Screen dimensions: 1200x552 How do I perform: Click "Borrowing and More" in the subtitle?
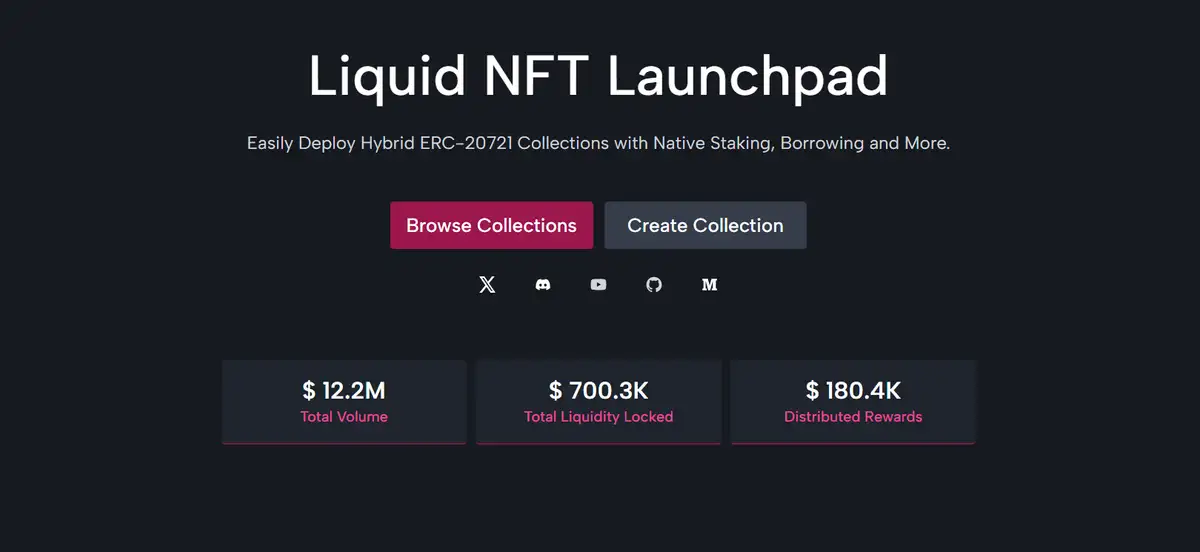[x=864, y=143]
